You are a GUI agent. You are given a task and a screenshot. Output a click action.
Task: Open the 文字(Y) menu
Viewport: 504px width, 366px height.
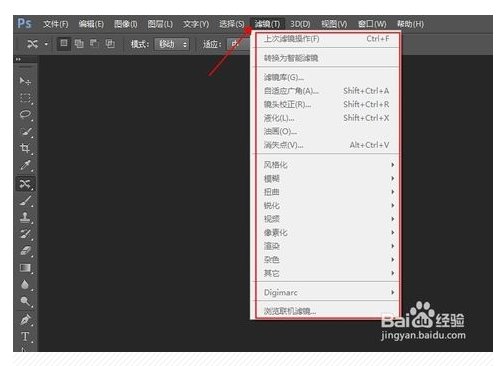click(x=196, y=24)
